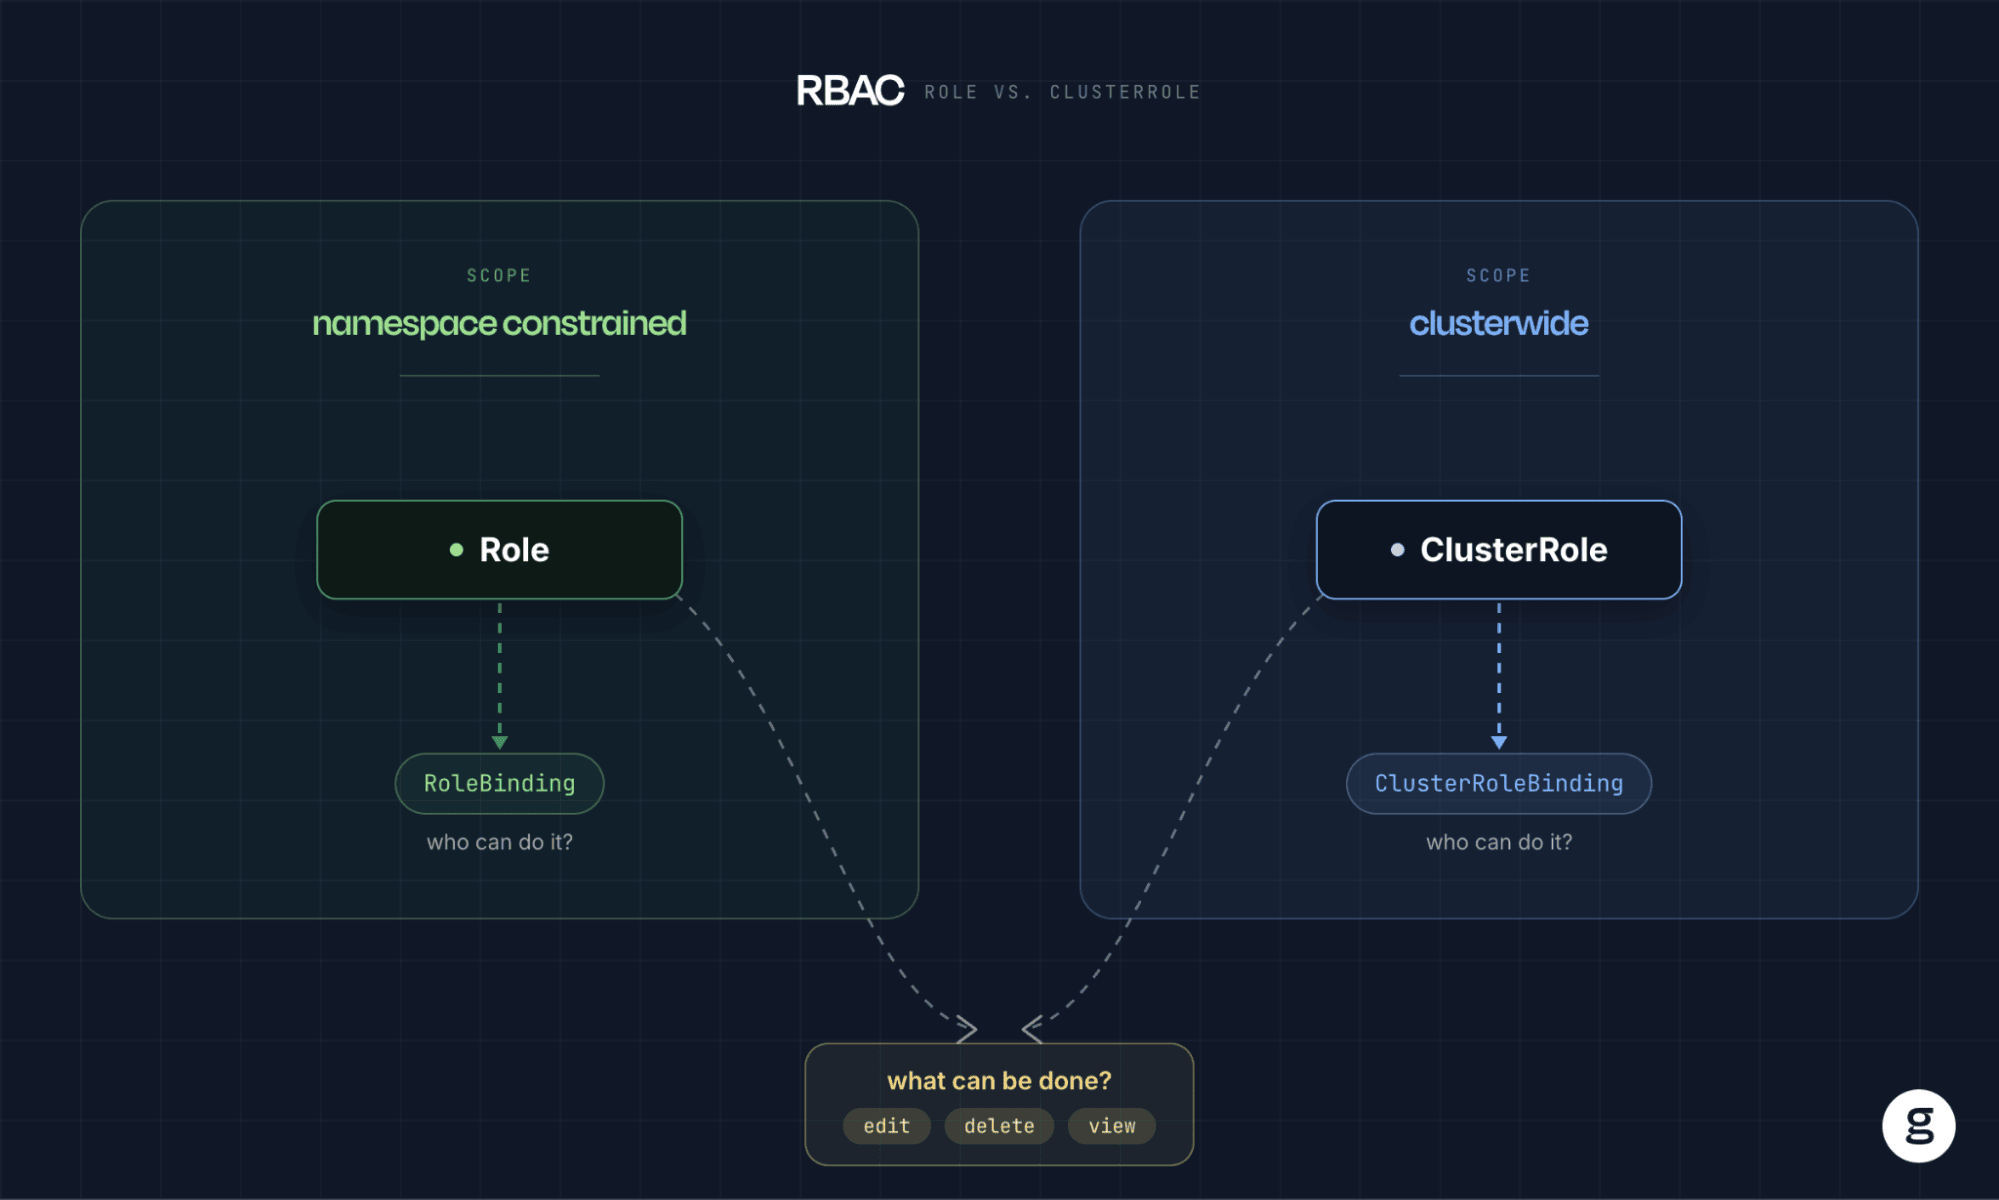Click the view tag
1999x1200 pixels.
[x=1112, y=1126]
